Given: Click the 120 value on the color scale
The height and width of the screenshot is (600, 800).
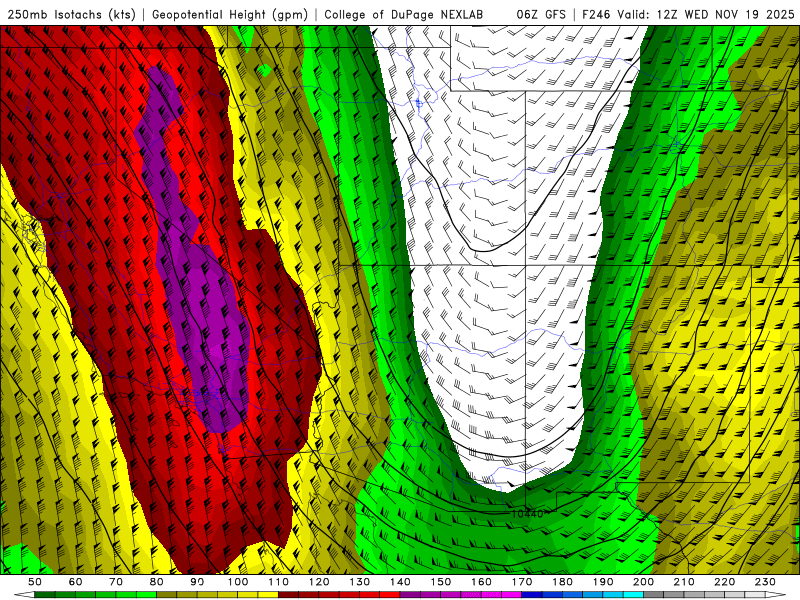Looking at the screenshot, I should [x=319, y=582].
